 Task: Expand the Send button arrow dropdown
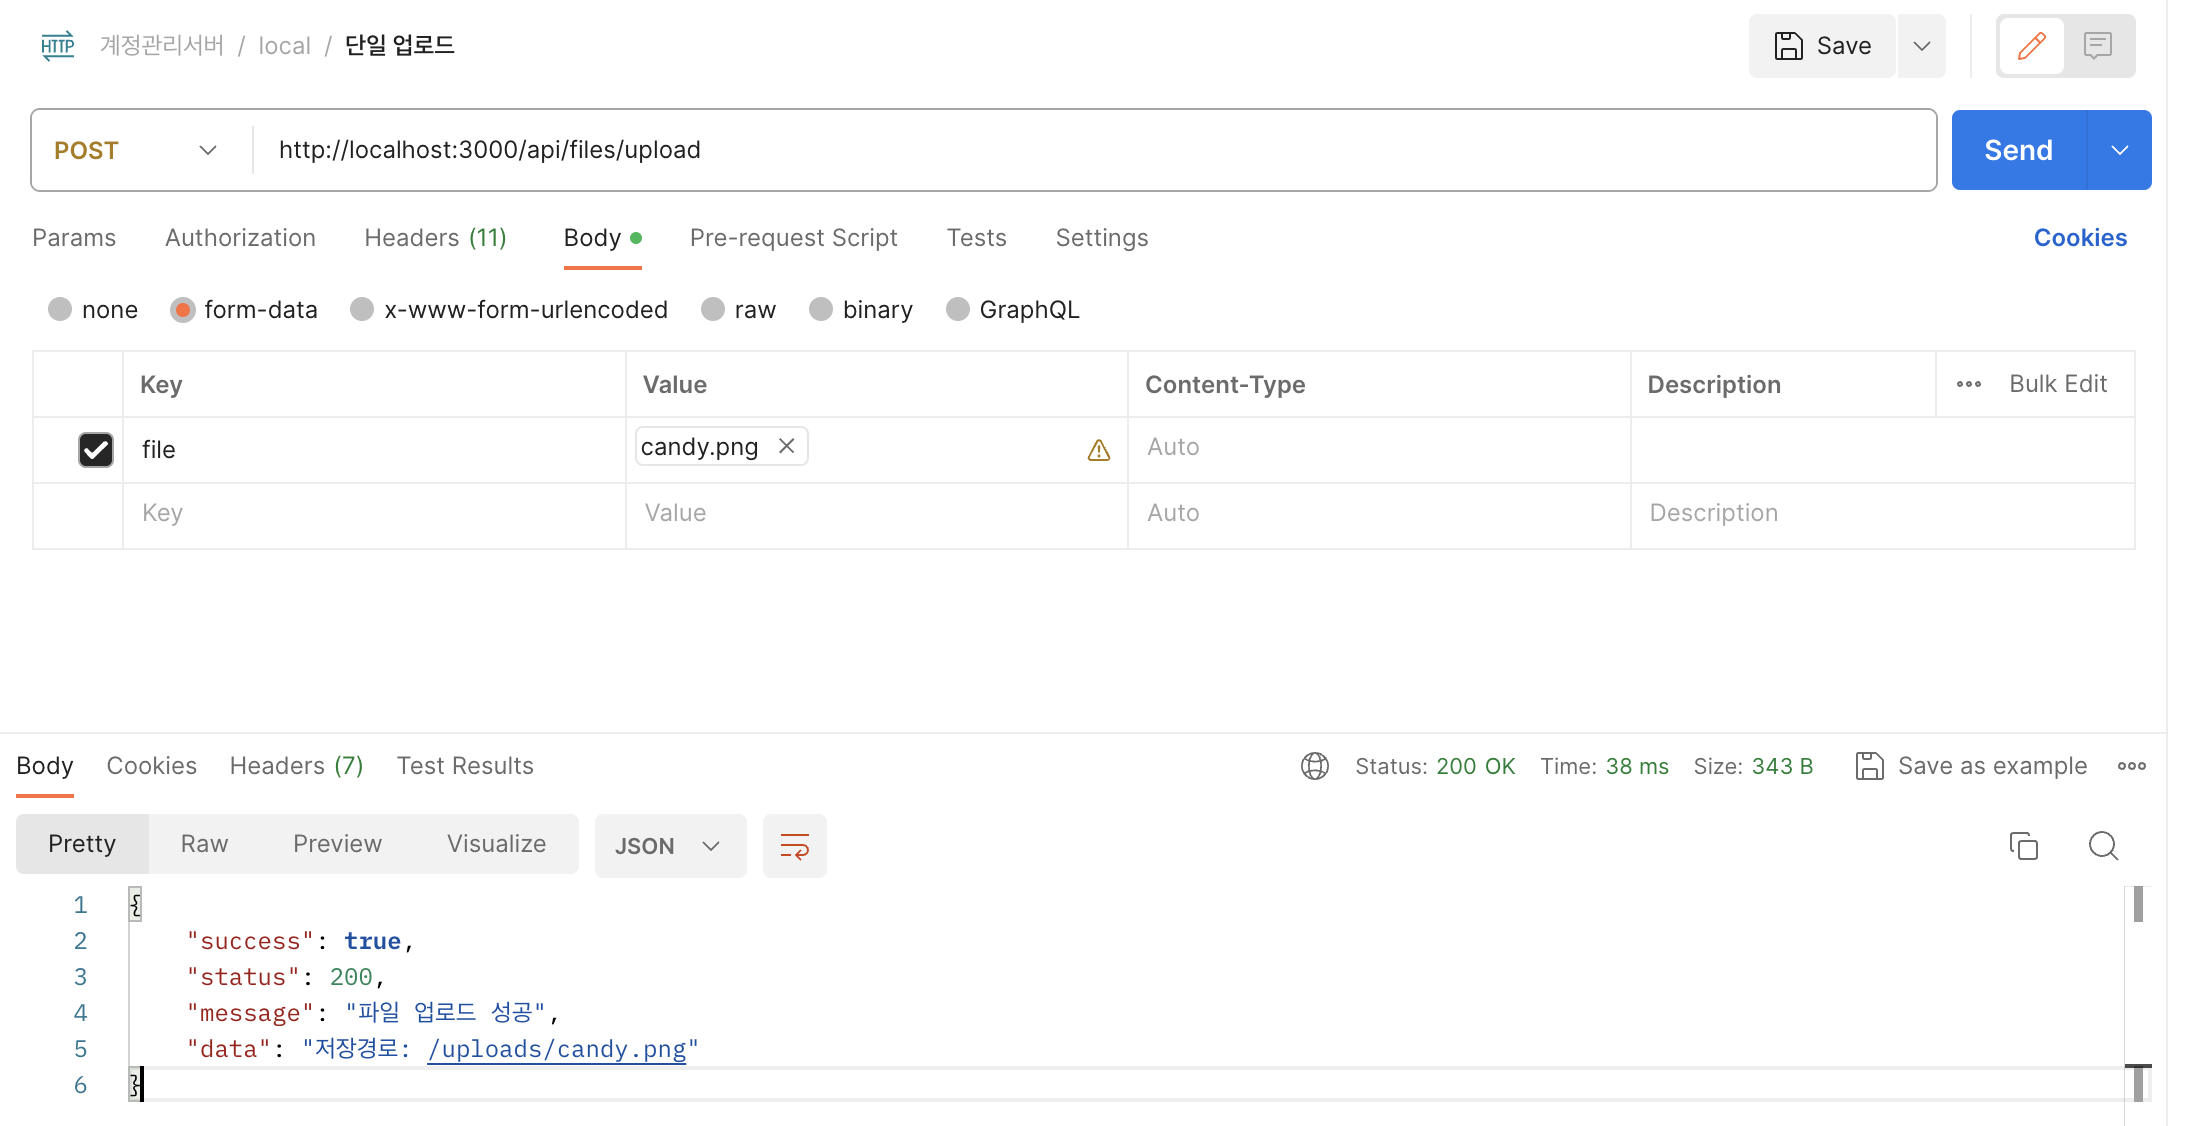2119,150
